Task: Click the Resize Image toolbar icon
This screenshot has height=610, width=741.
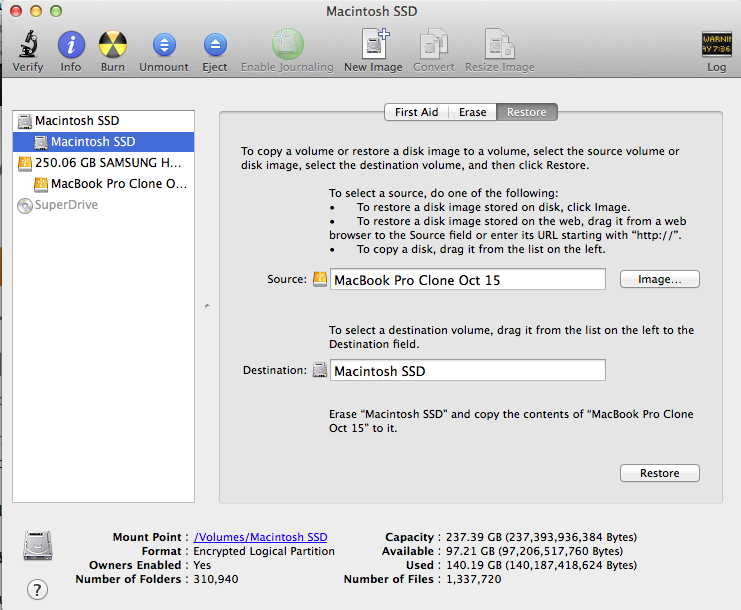Action: (499, 43)
